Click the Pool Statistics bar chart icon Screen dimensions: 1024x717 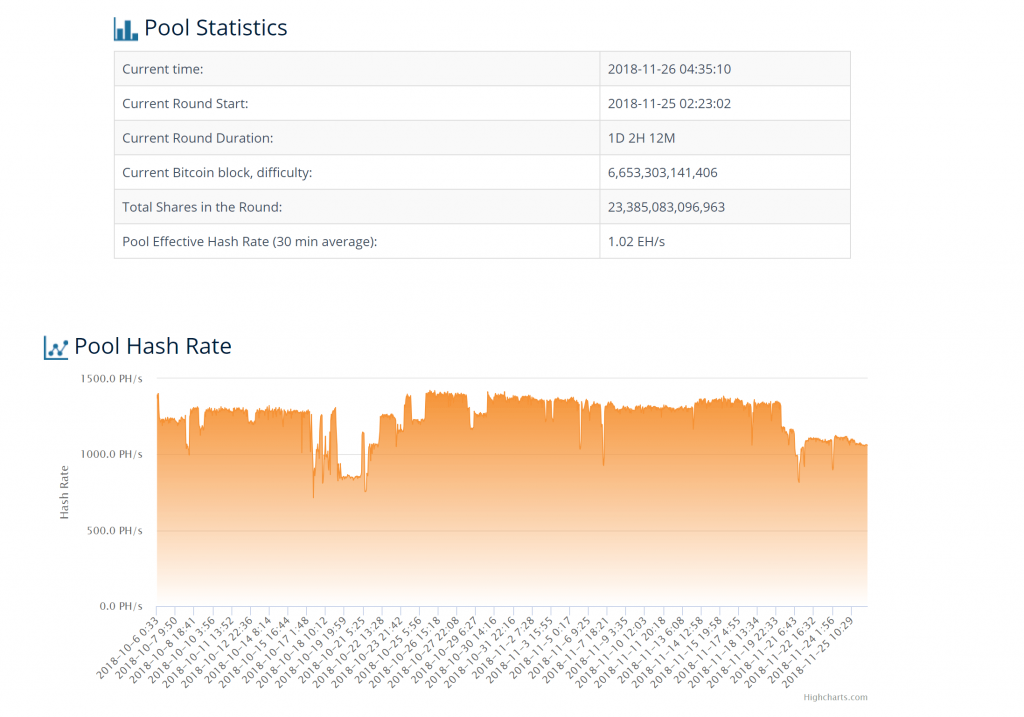[x=126, y=28]
